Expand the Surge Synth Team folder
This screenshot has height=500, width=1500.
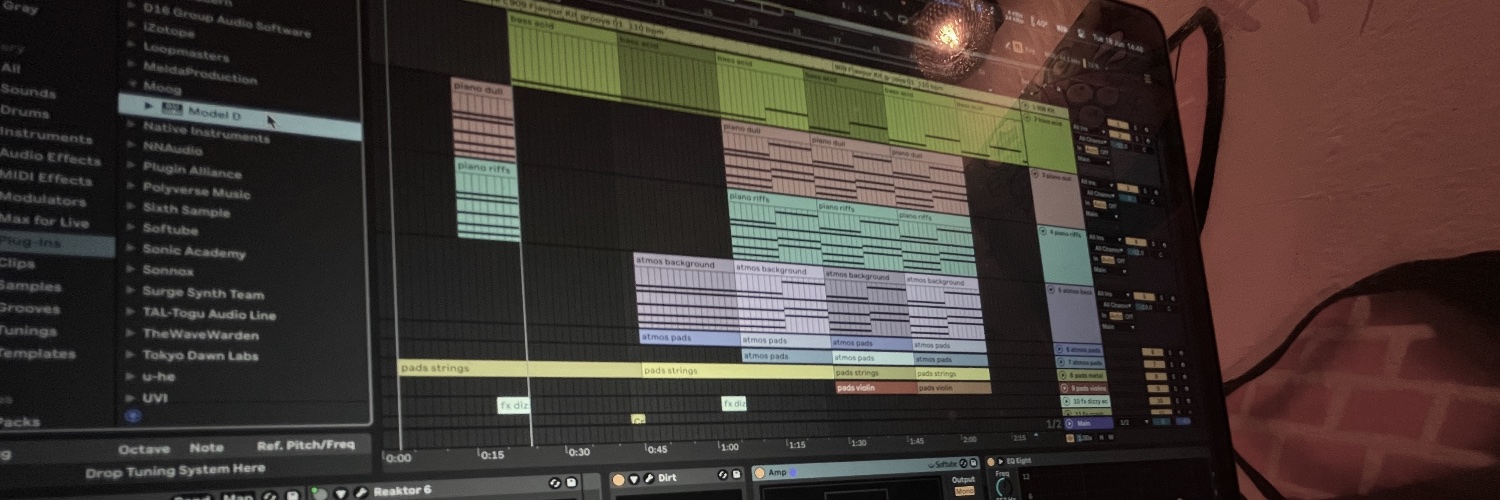[x=130, y=292]
